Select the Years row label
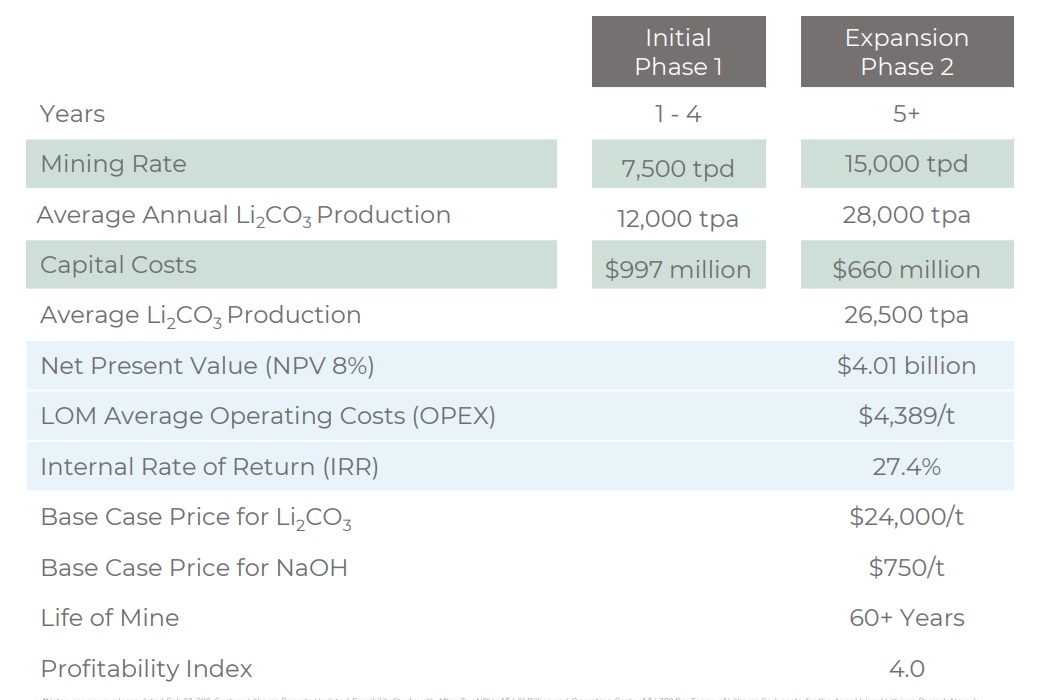Viewport: 1050px width, 700px height. pos(72,114)
